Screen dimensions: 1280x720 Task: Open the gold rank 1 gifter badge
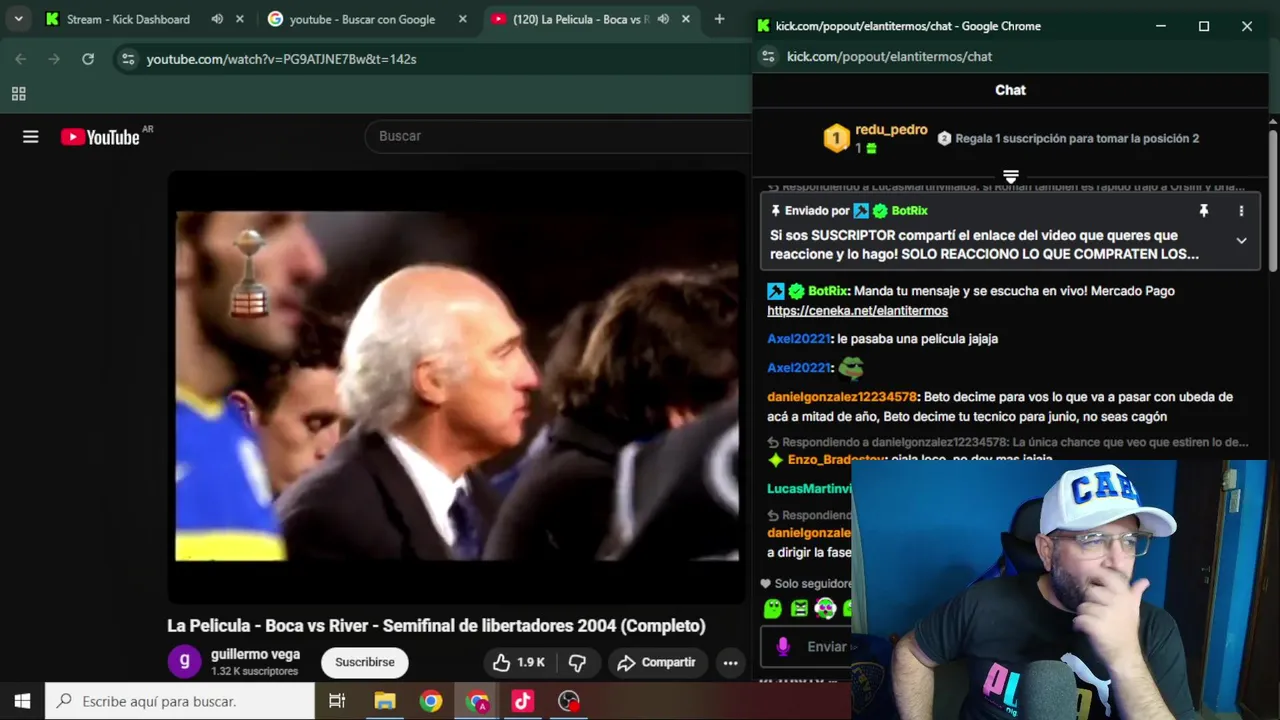coord(836,138)
